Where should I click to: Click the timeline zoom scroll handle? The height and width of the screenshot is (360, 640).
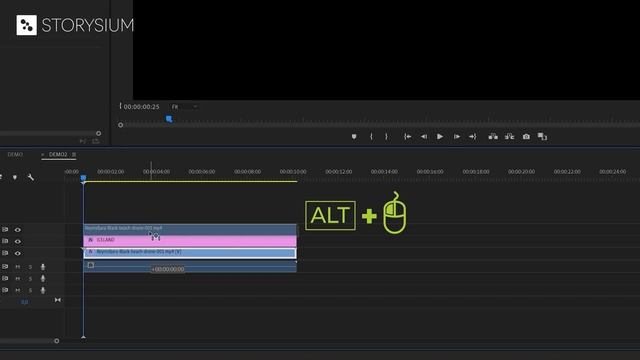coord(57,341)
